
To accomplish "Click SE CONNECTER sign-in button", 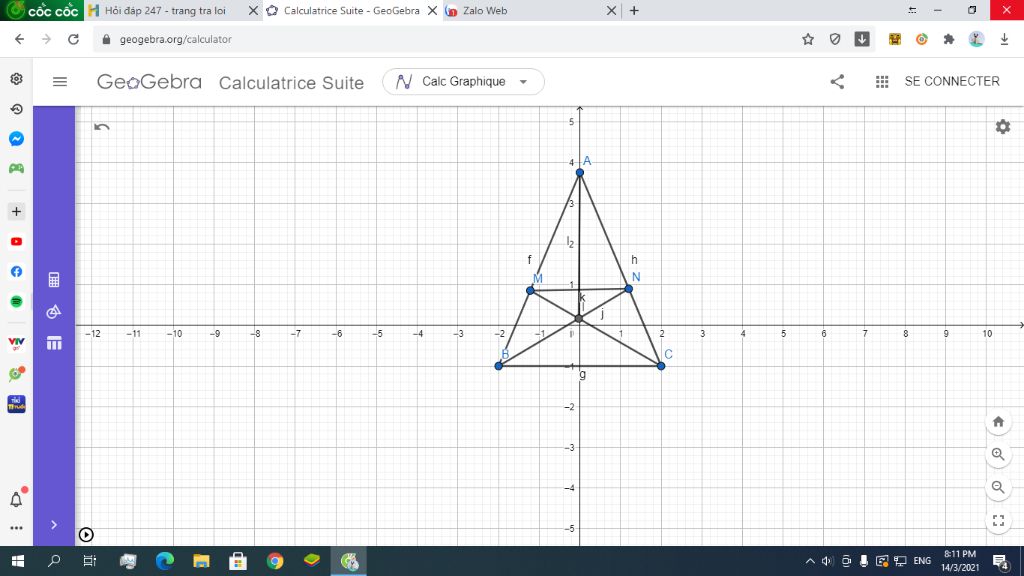I will pyautogui.click(x=952, y=82).
